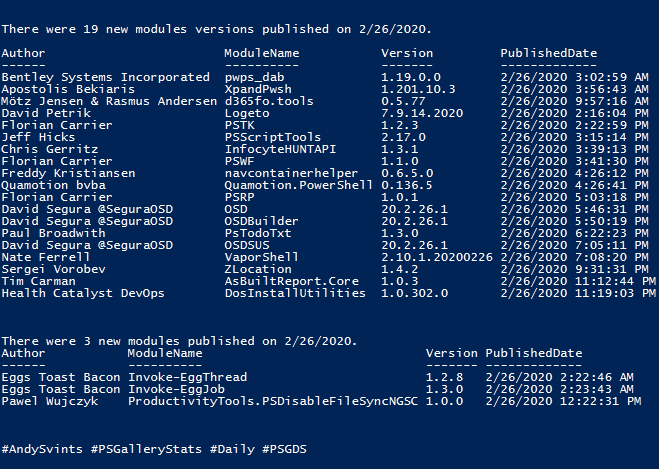Select the Invoke-EggThread module name
The width and height of the screenshot is (659, 469).
coord(187,377)
